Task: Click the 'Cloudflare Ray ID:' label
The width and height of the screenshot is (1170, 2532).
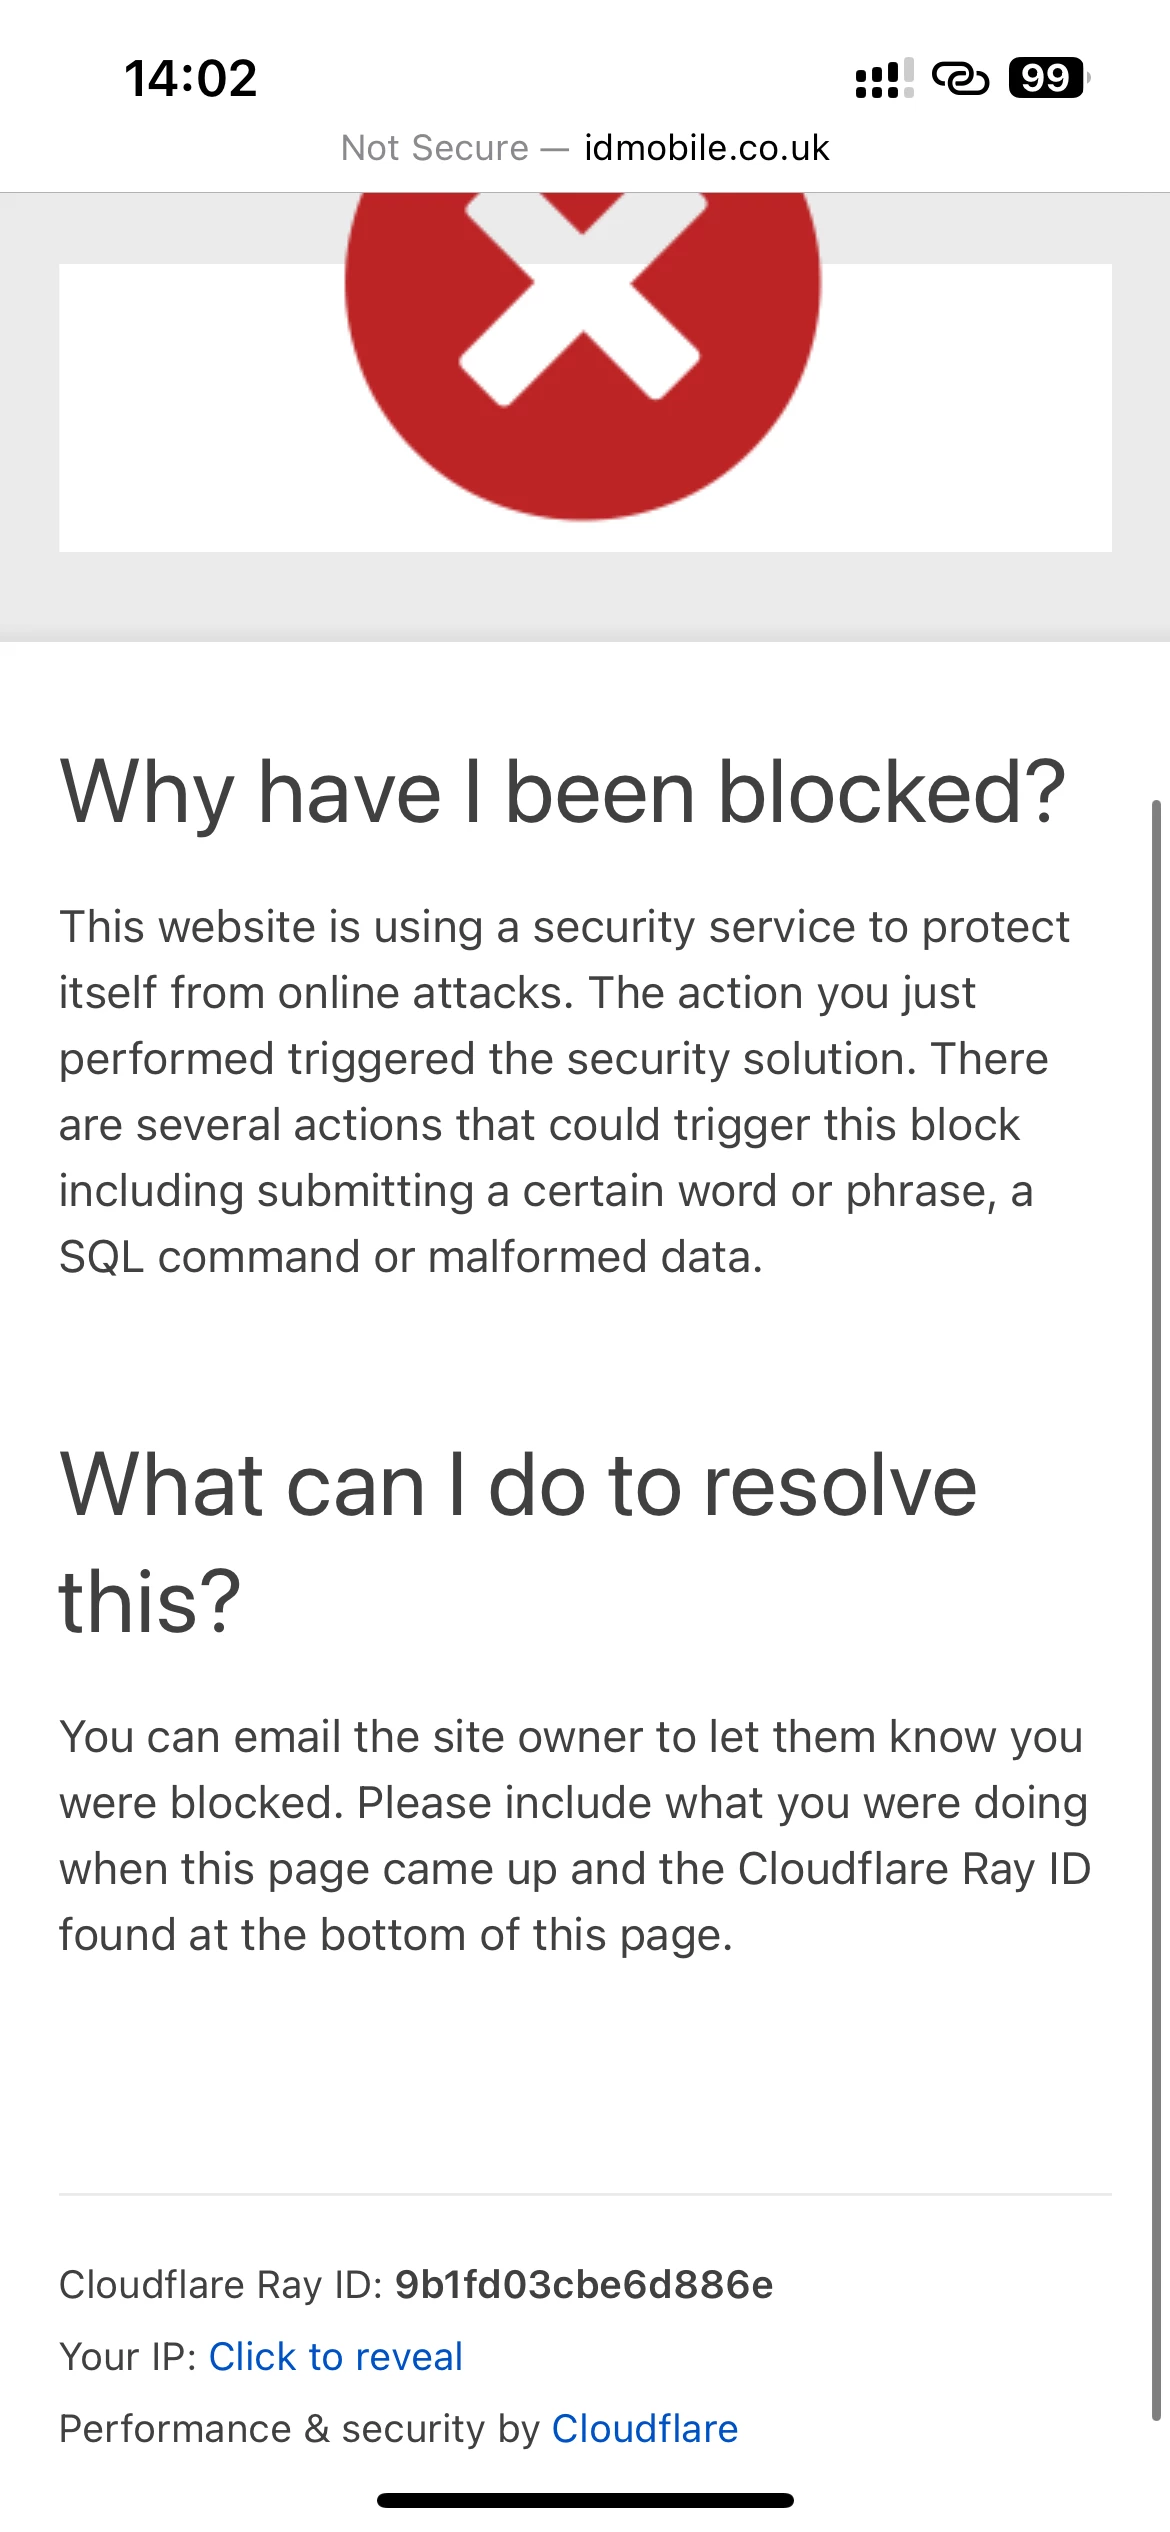Action: pos(220,2285)
